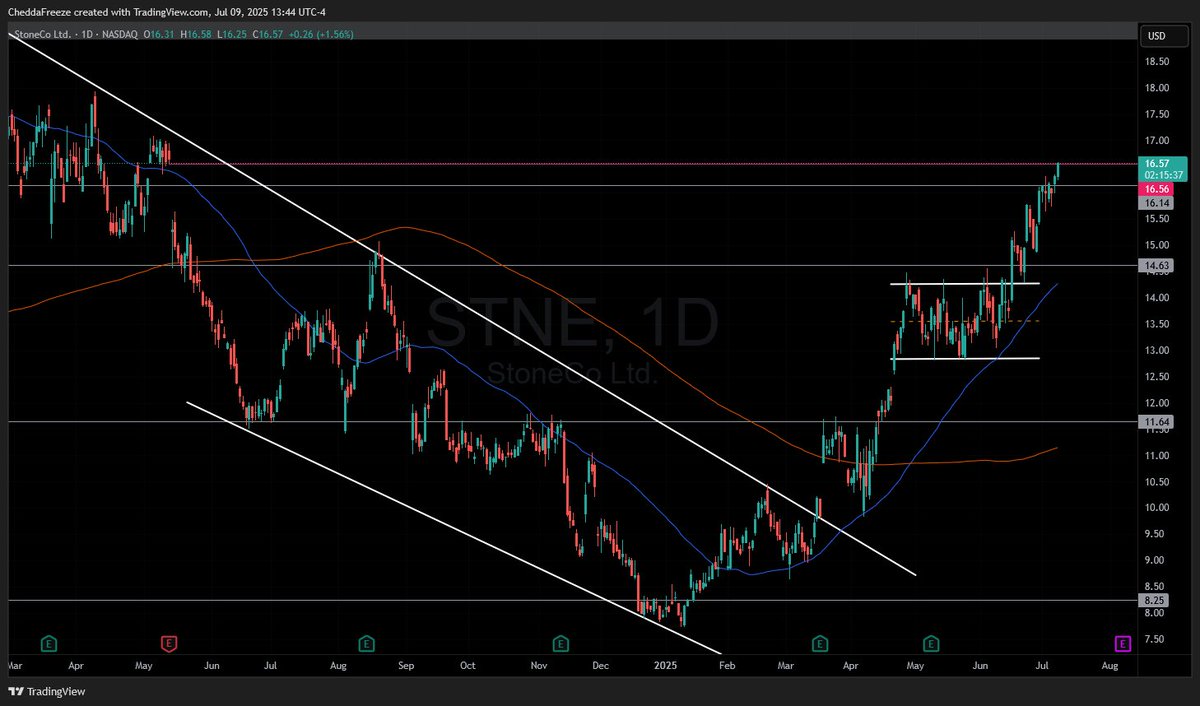
Task: Click the open value O16.31
Action: click(x=160, y=34)
